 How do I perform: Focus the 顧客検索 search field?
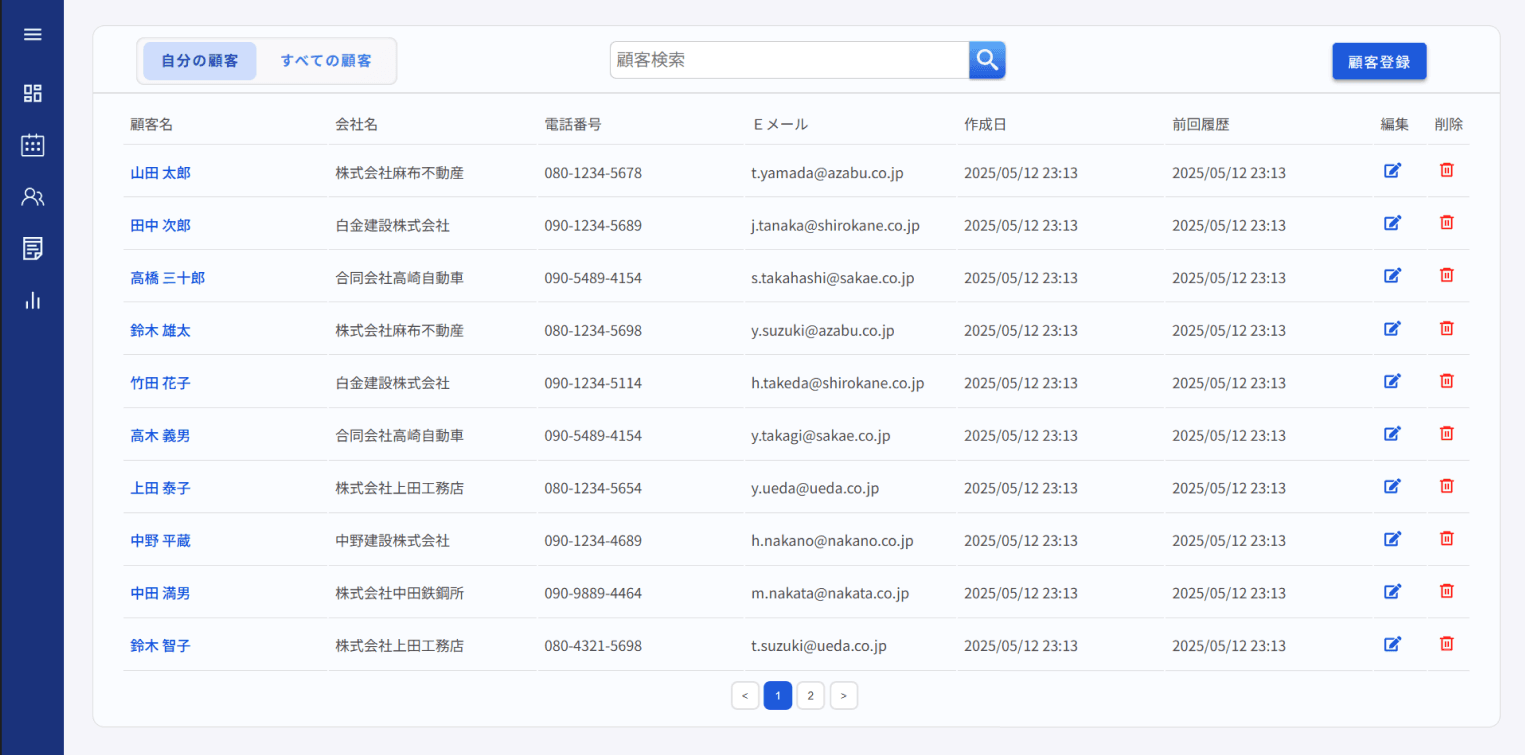tap(789, 60)
